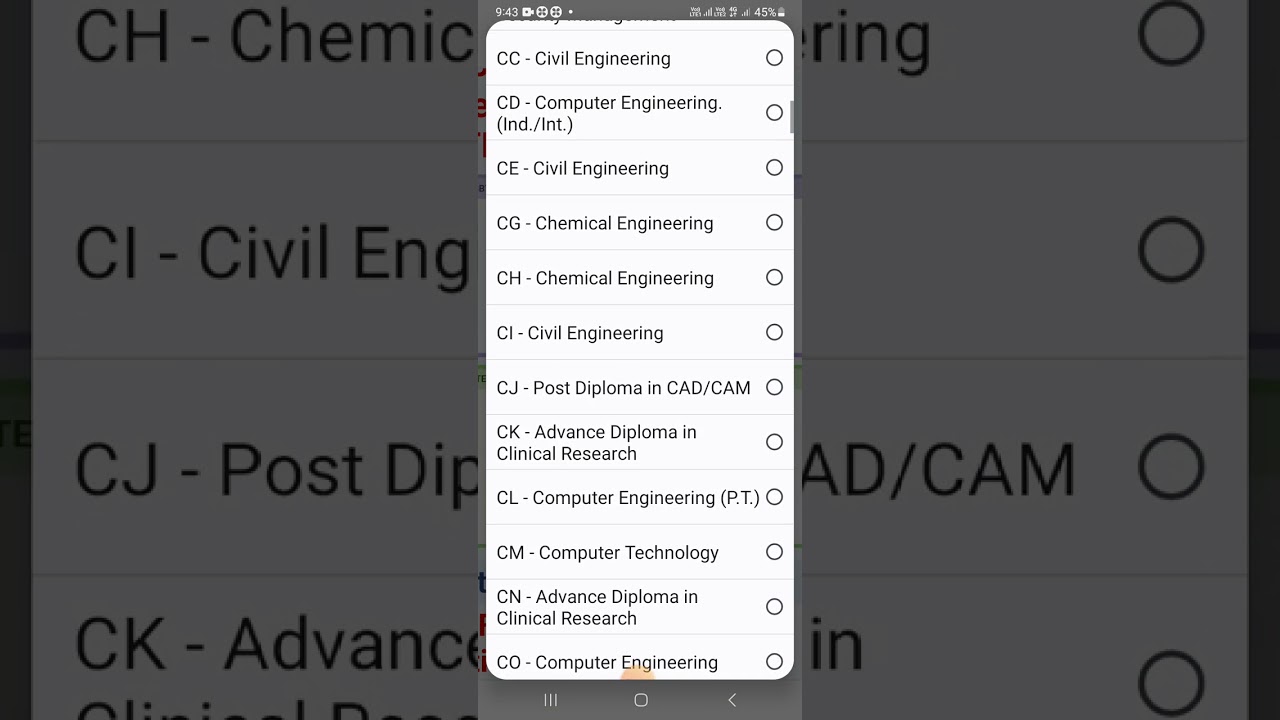Tap the CG - Chemical Engineering list label
Viewport: 1280px width, 720px height.
[x=605, y=223]
